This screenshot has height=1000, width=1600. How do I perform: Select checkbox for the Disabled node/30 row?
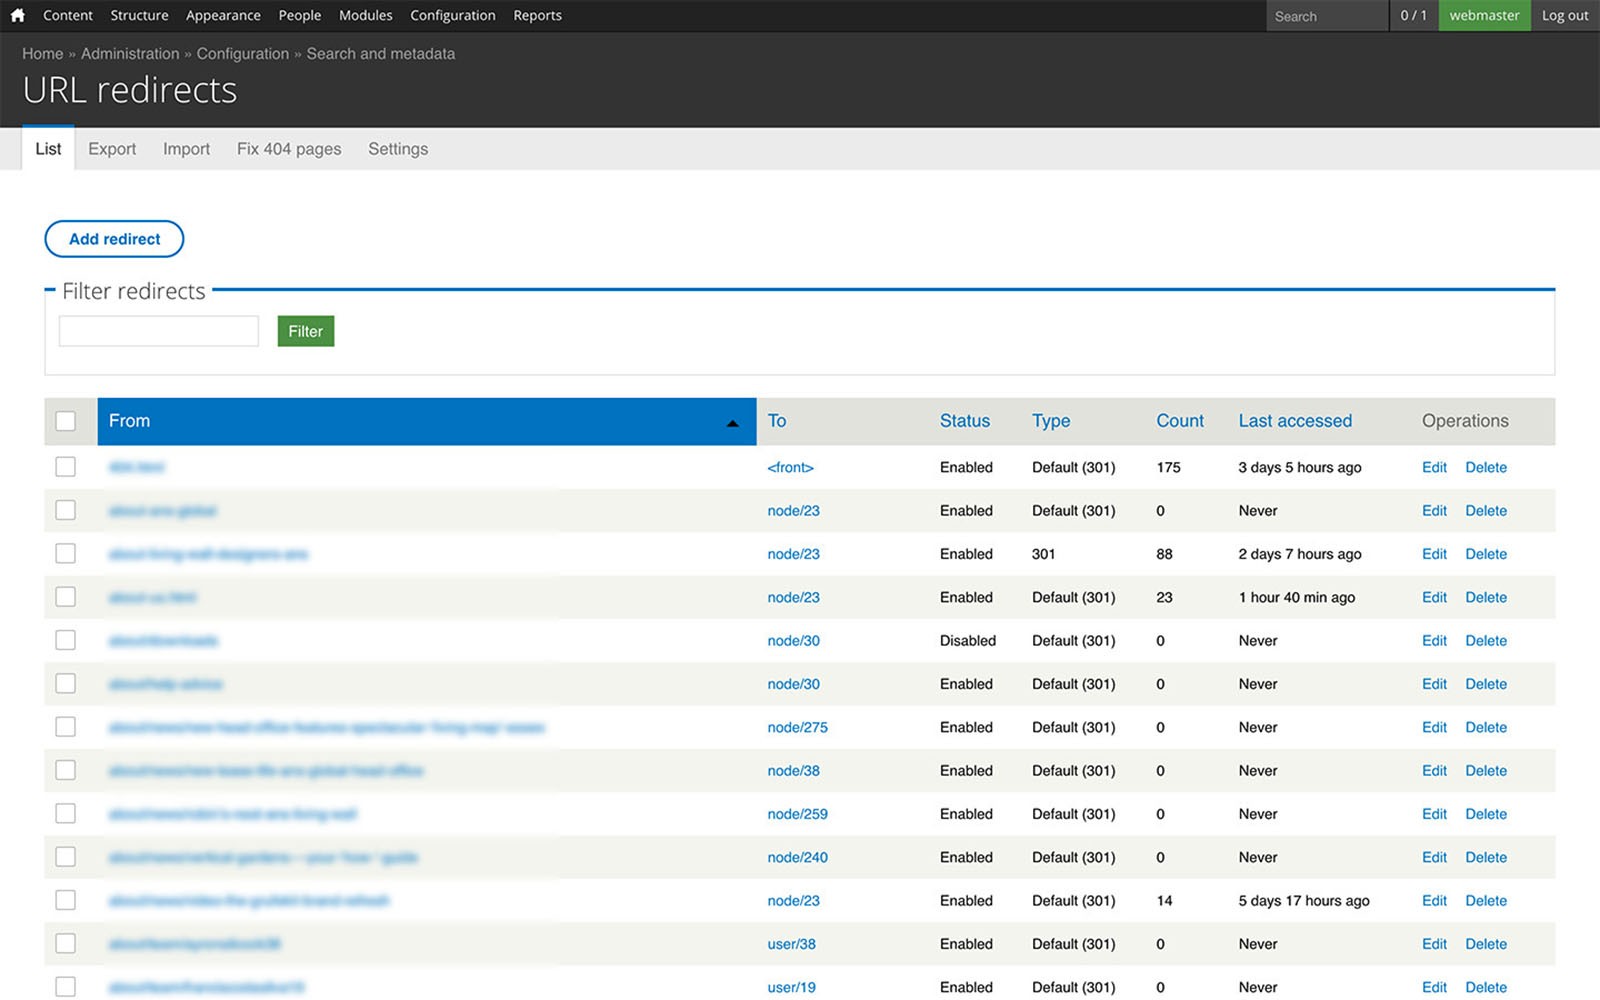(66, 640)
